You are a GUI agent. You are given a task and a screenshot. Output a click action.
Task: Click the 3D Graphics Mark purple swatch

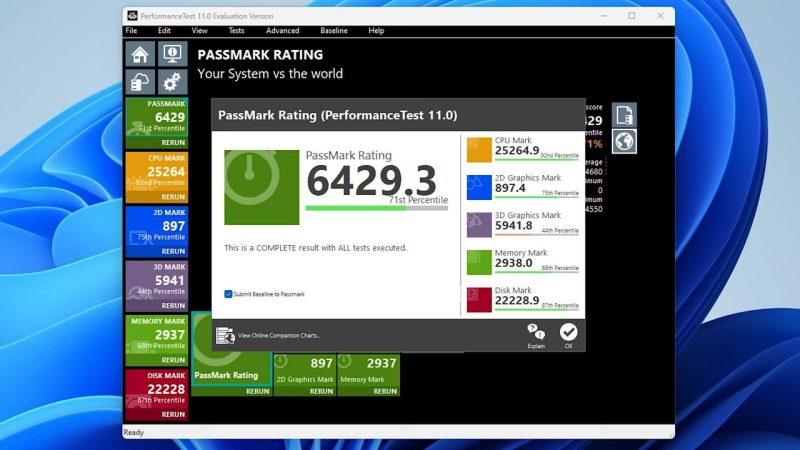click(479, 224)
